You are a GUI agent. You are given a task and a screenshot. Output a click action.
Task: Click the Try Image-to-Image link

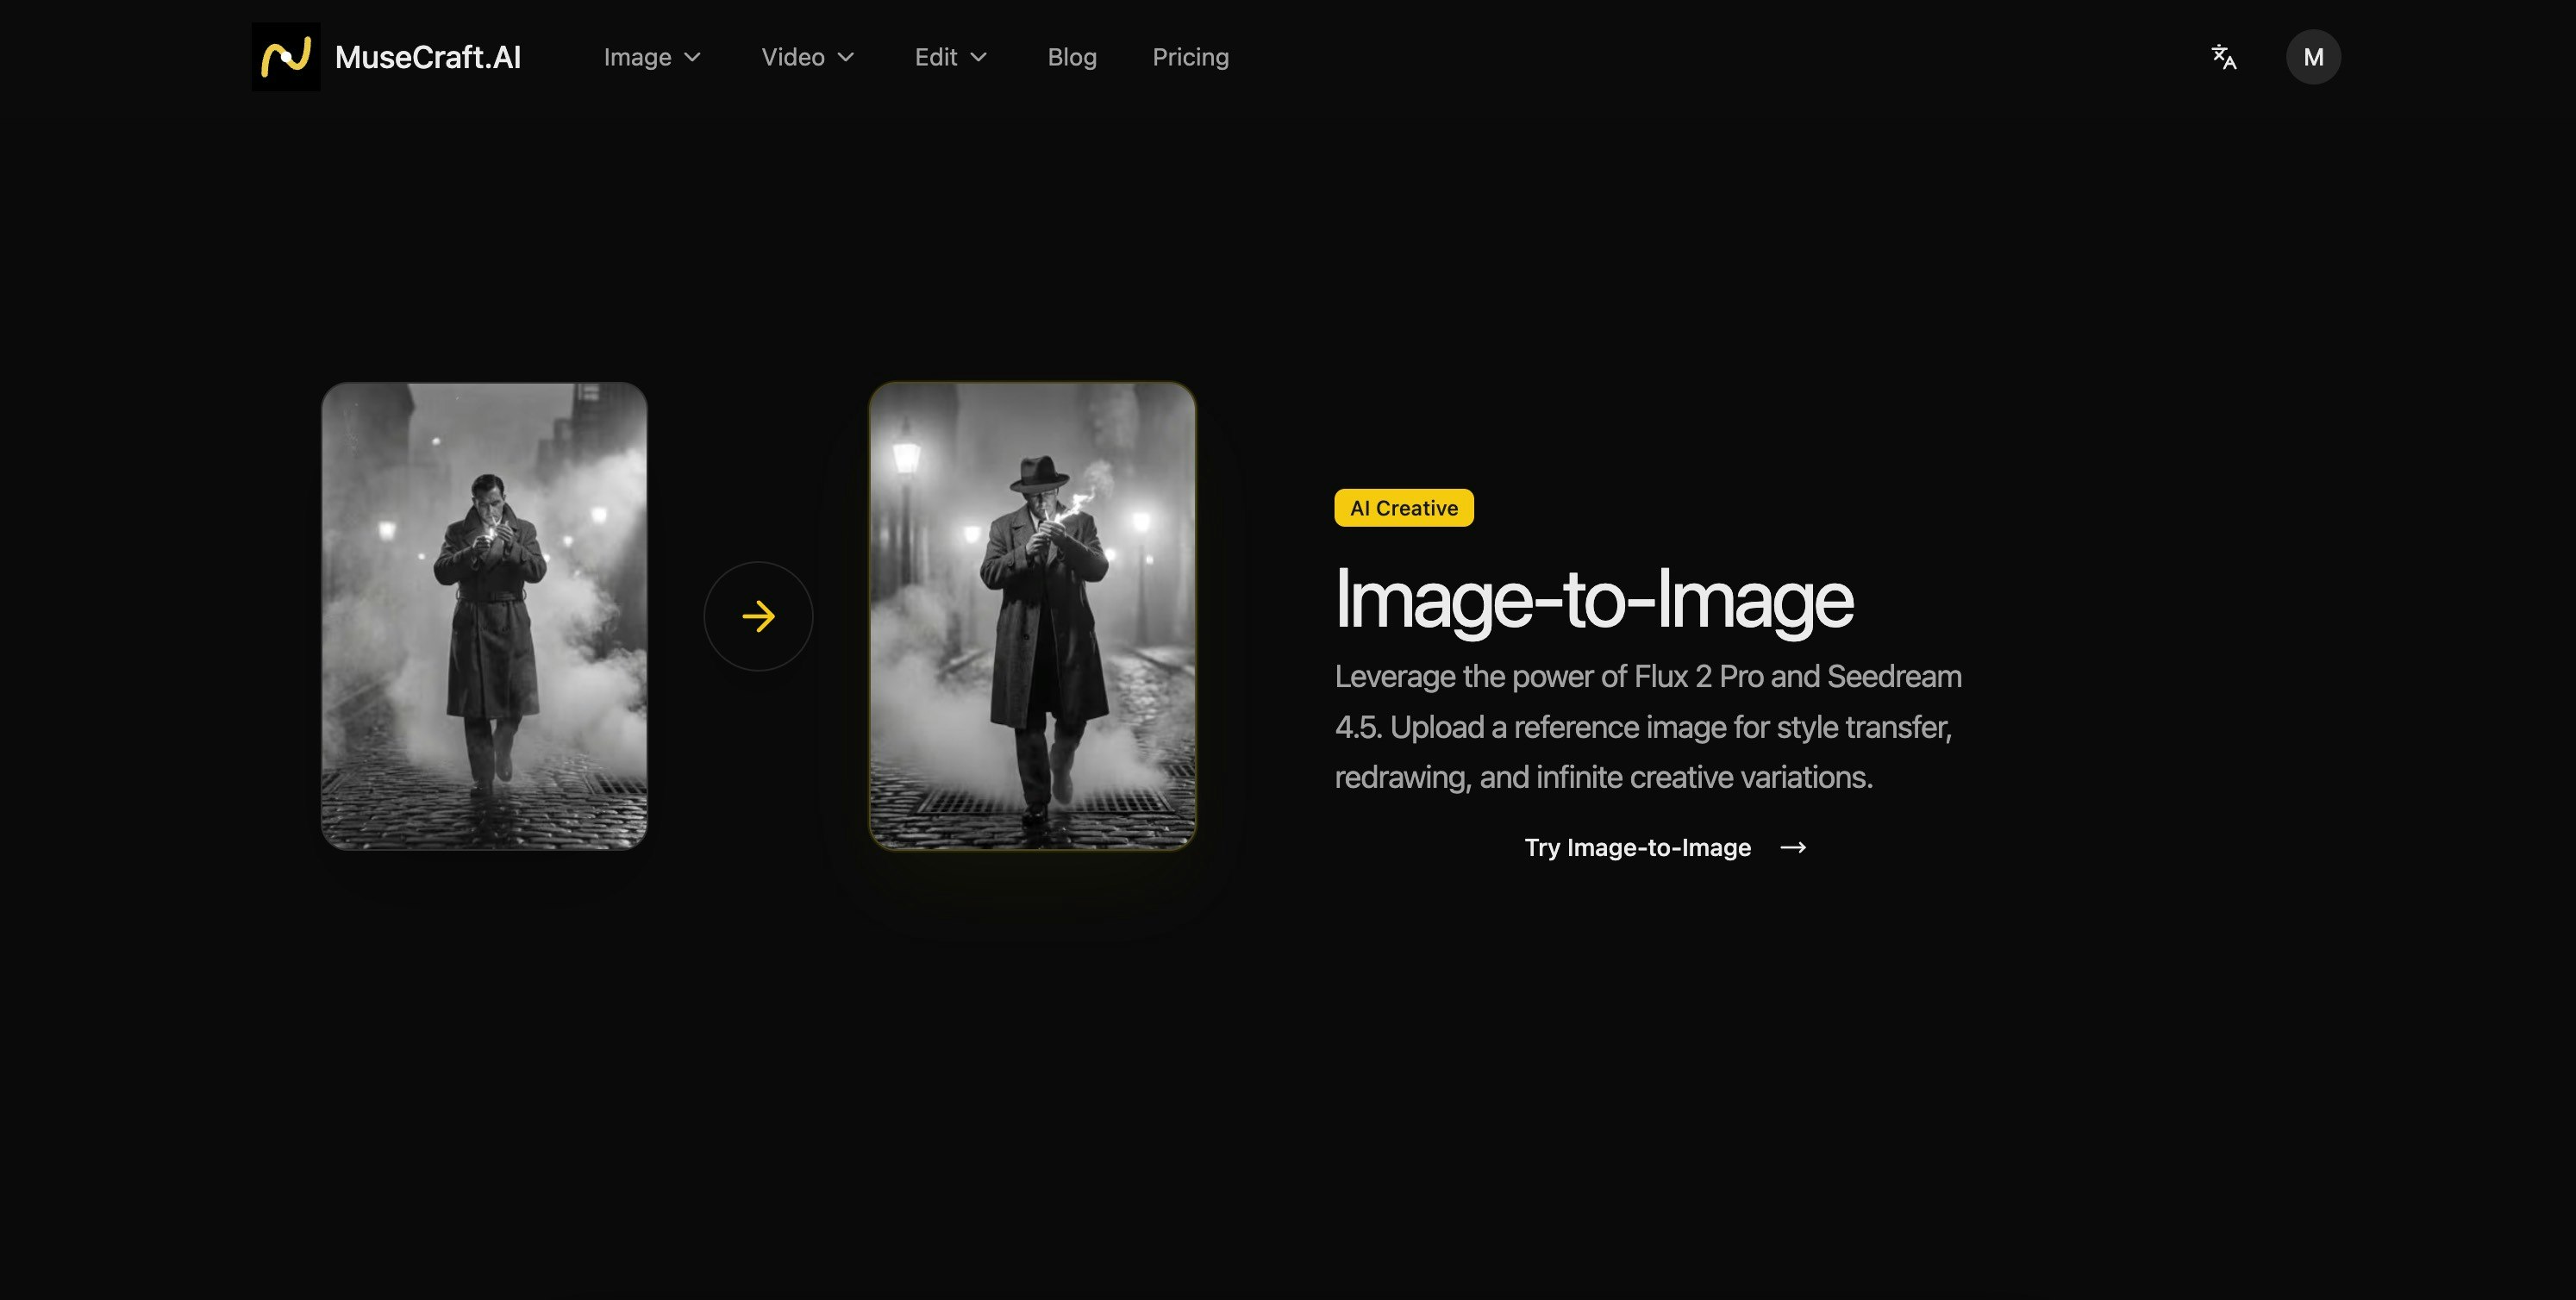coord(1637,847)
